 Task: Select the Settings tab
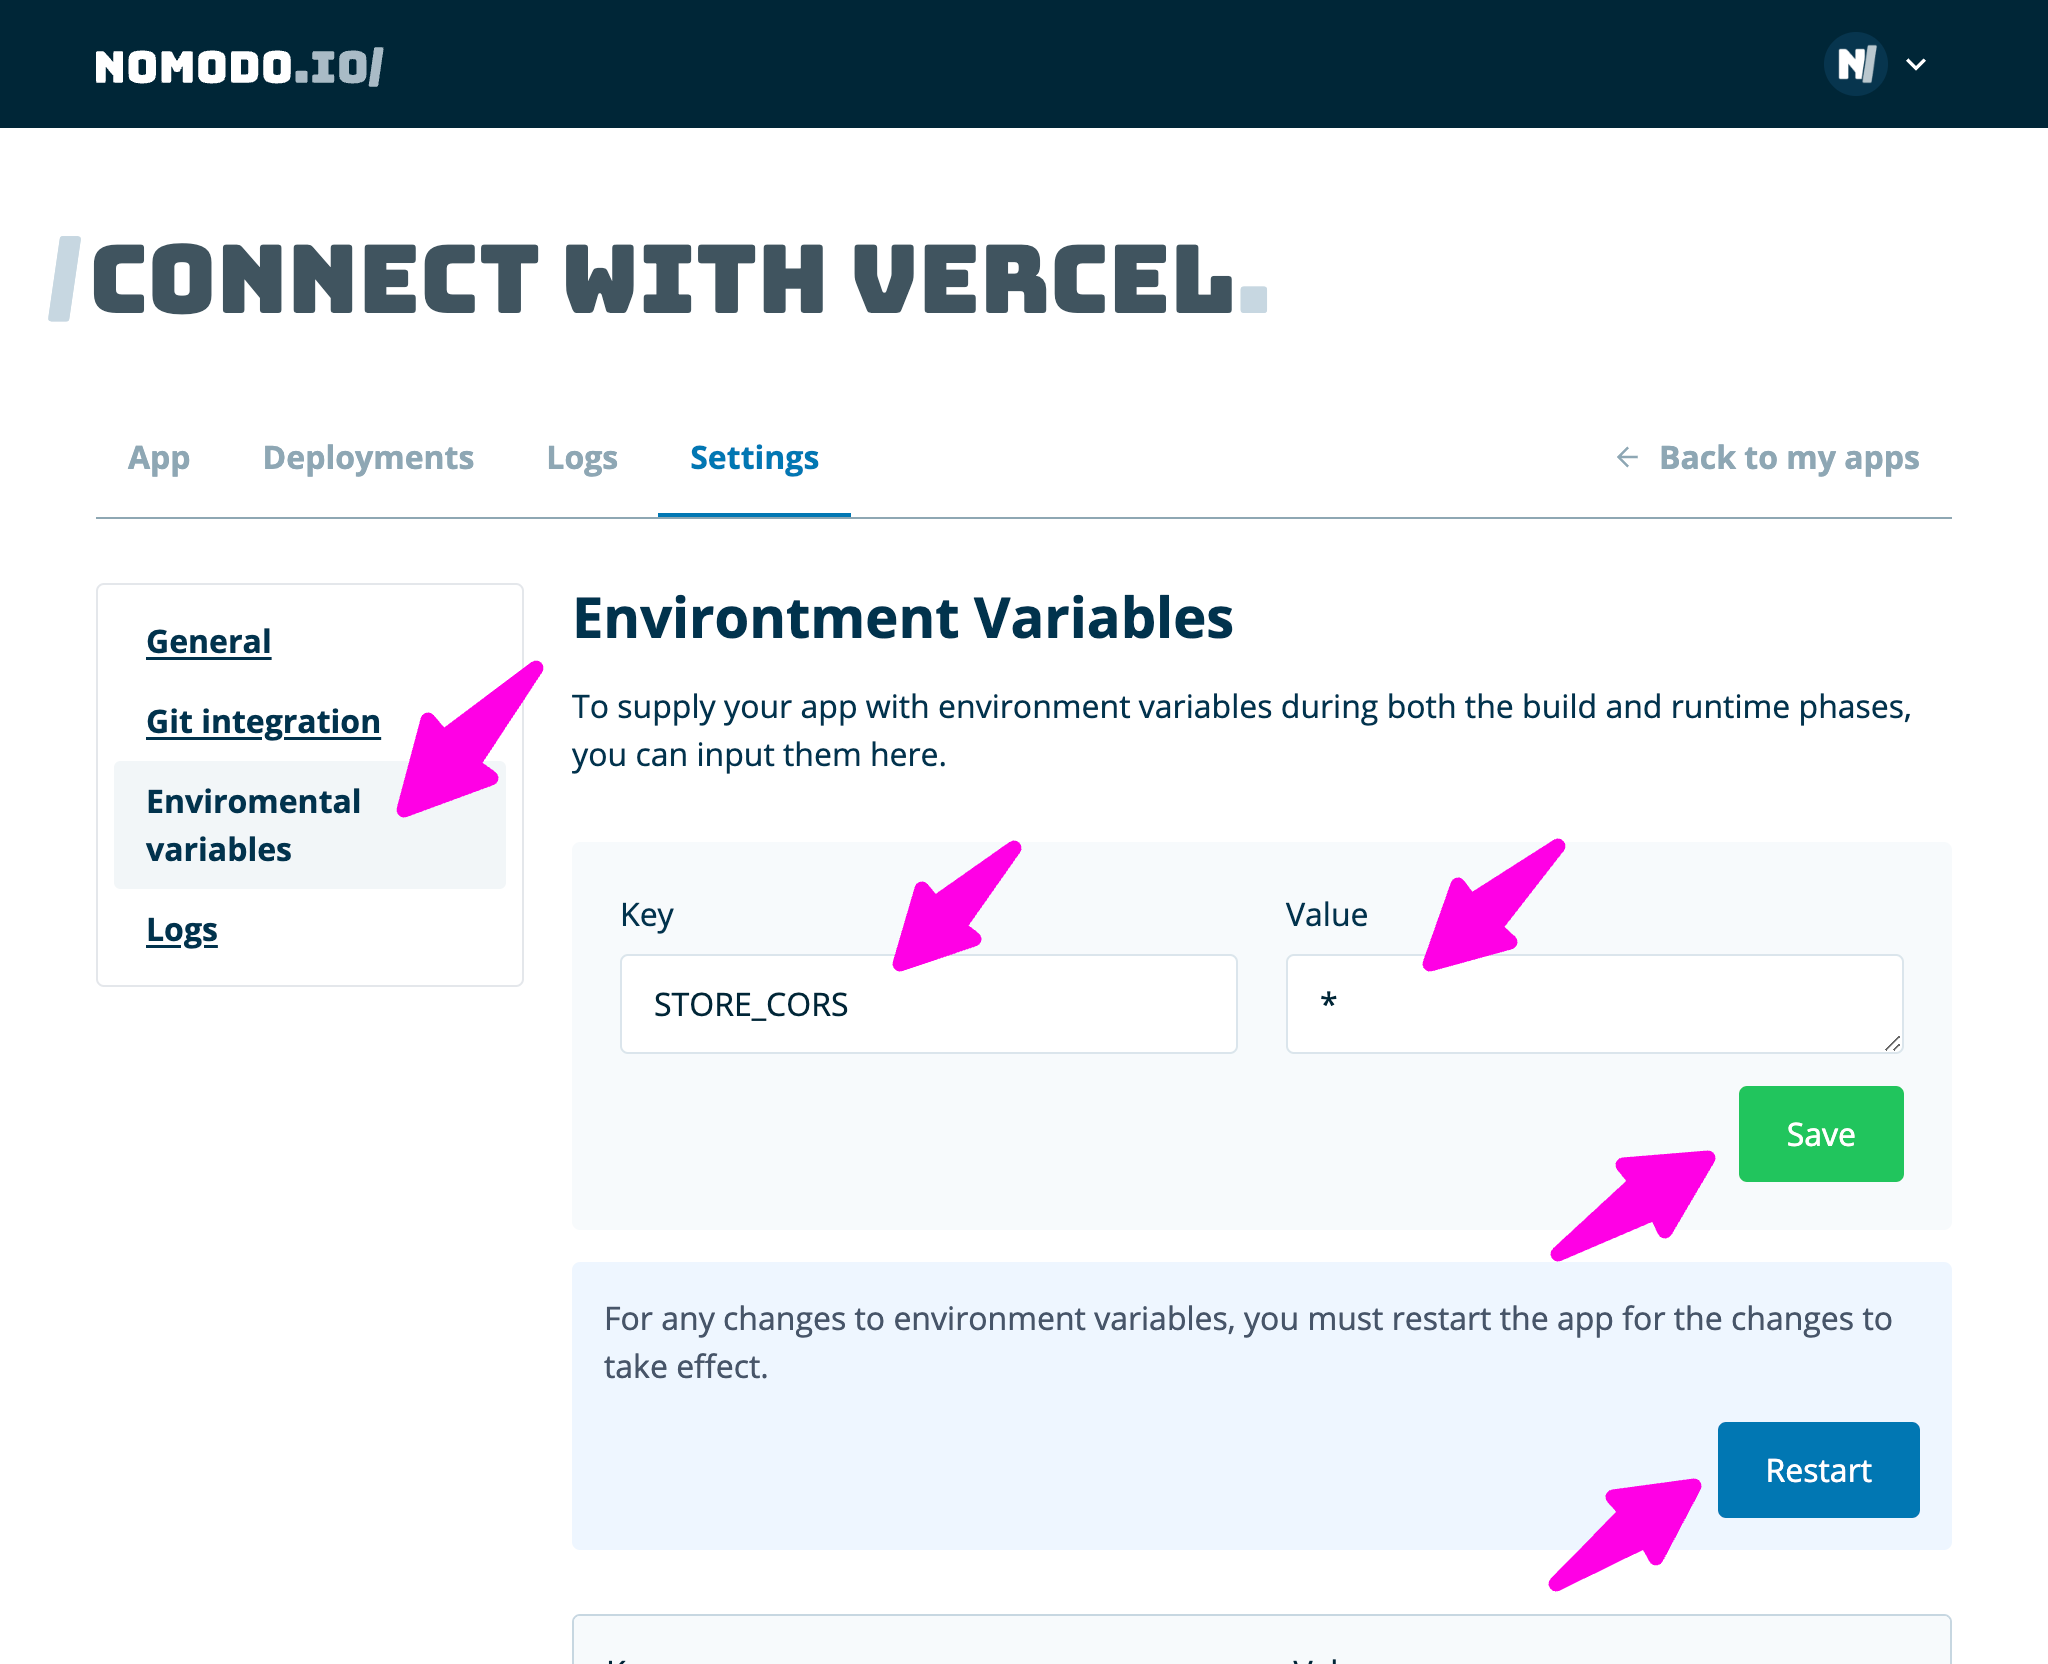(754, 458)
